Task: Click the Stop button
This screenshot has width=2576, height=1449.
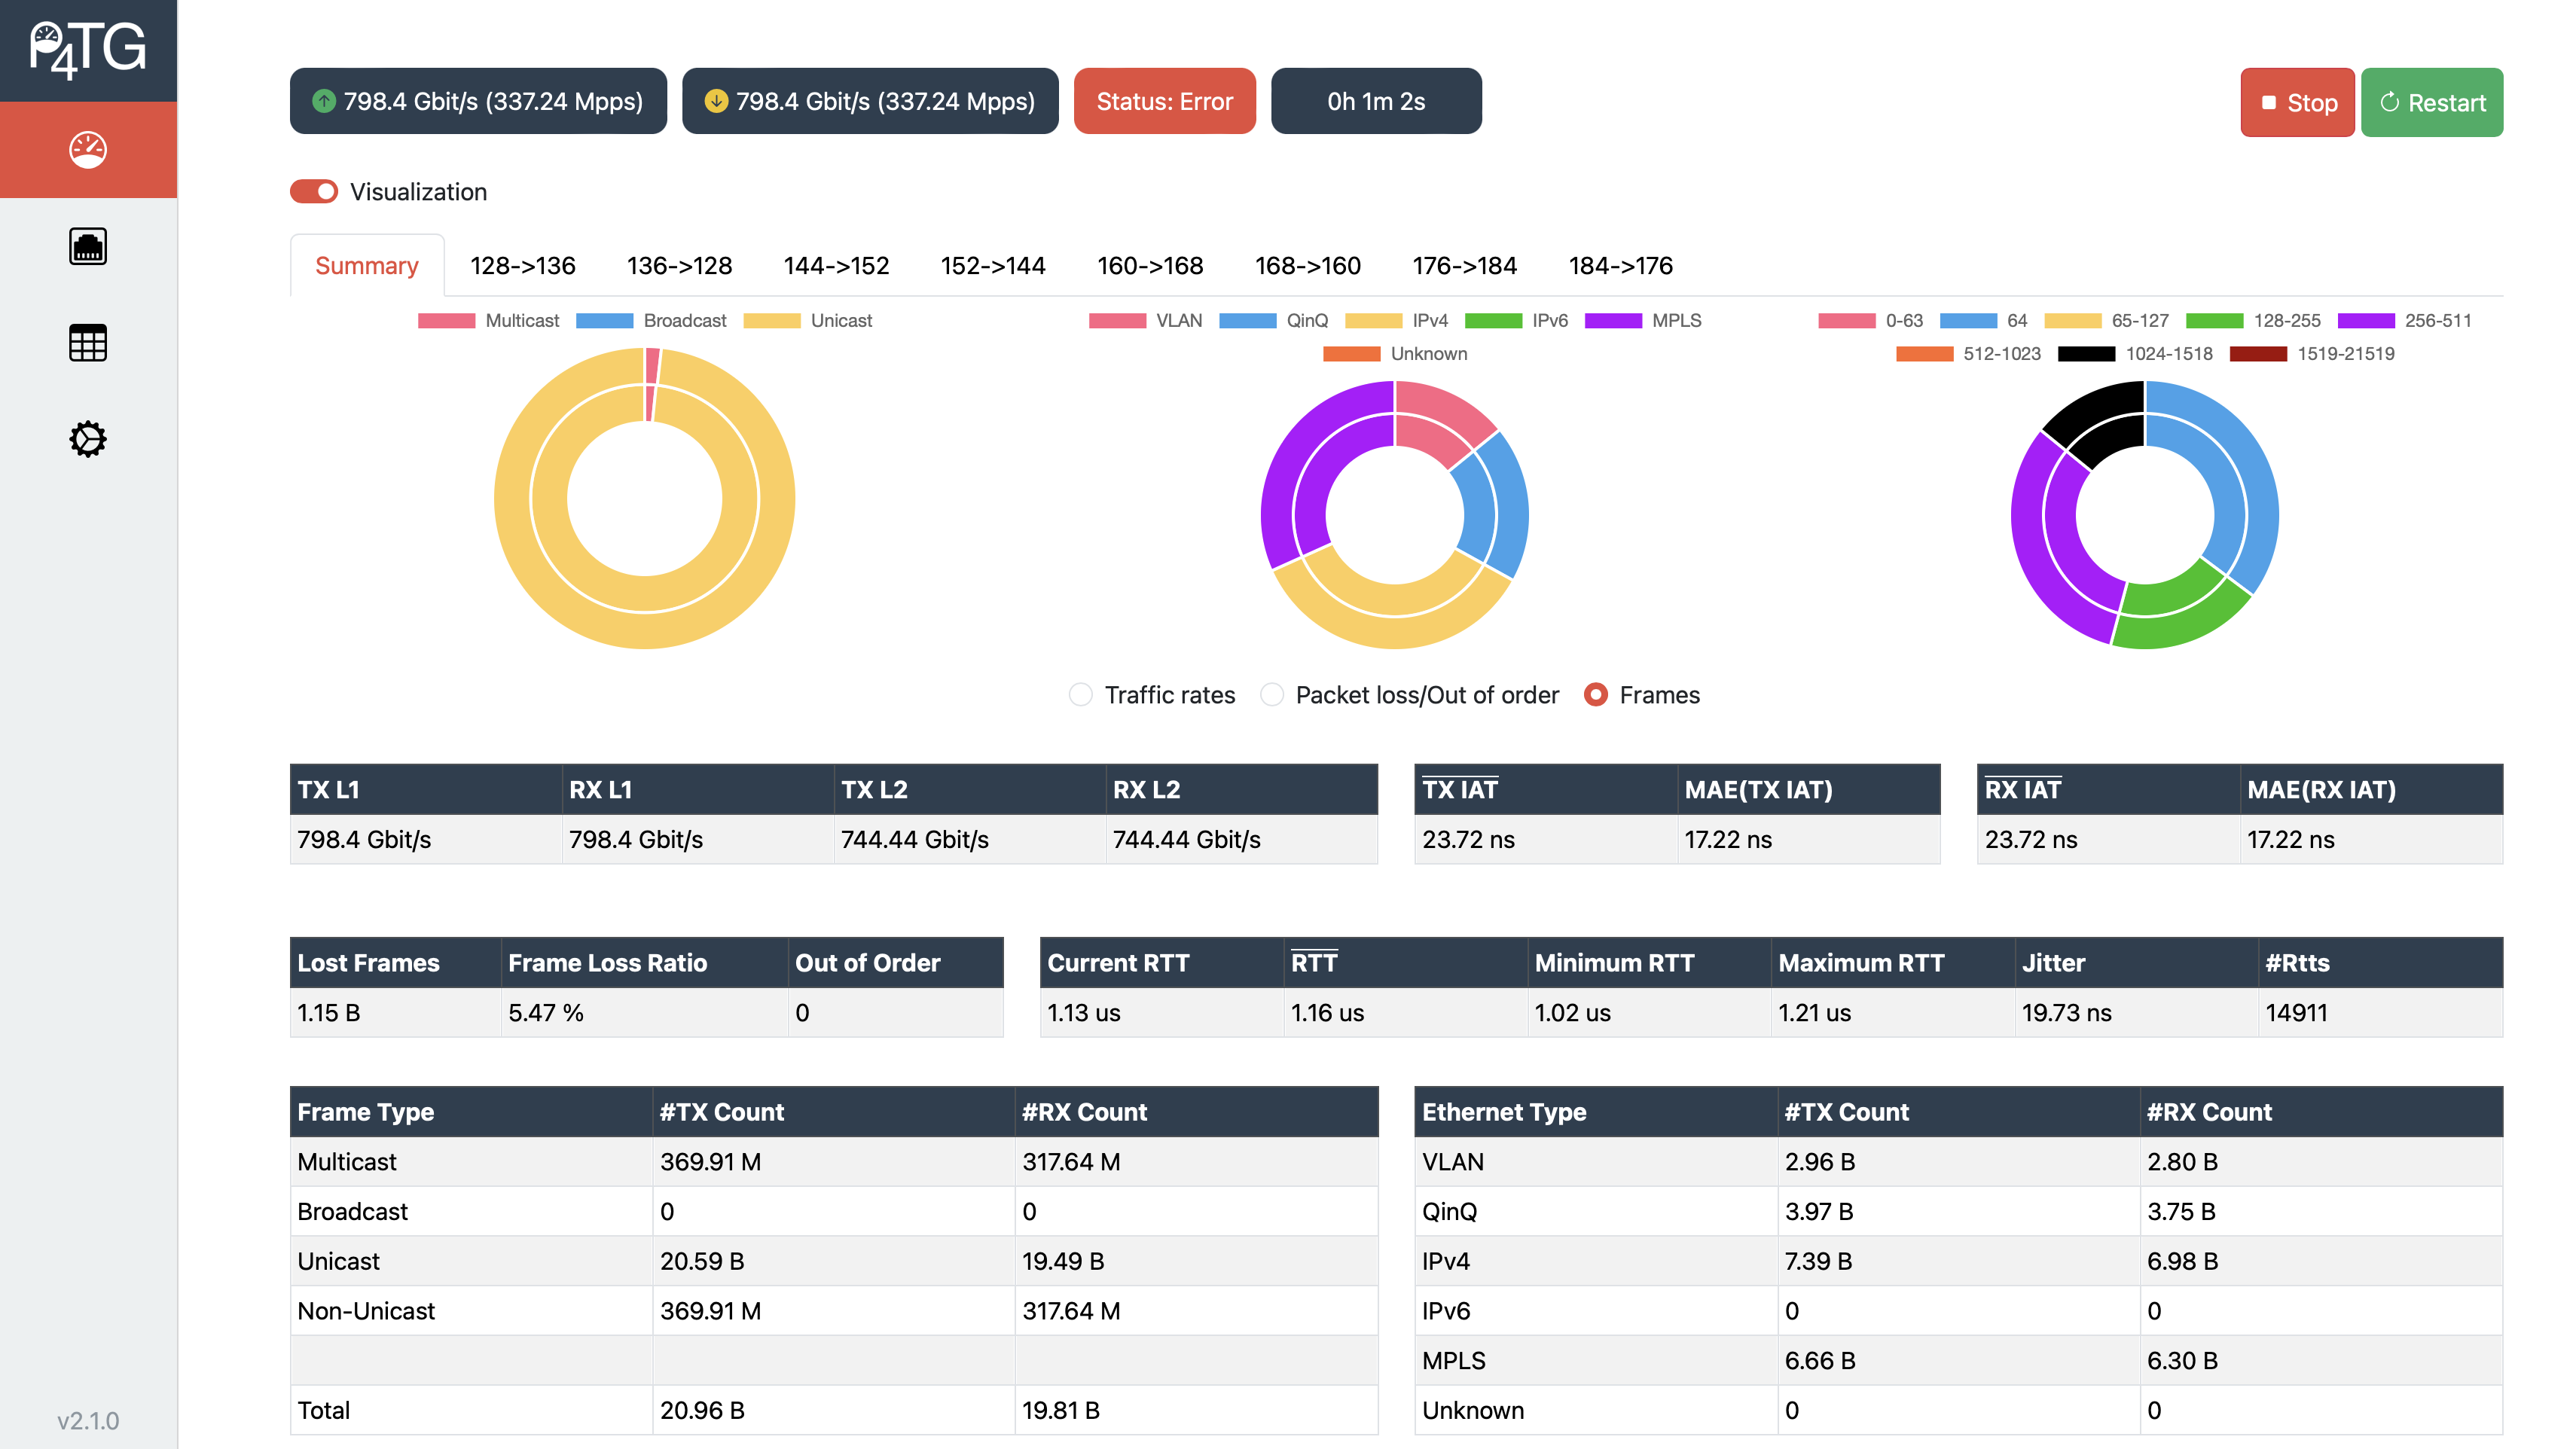Action: (x=2297, y=102)
